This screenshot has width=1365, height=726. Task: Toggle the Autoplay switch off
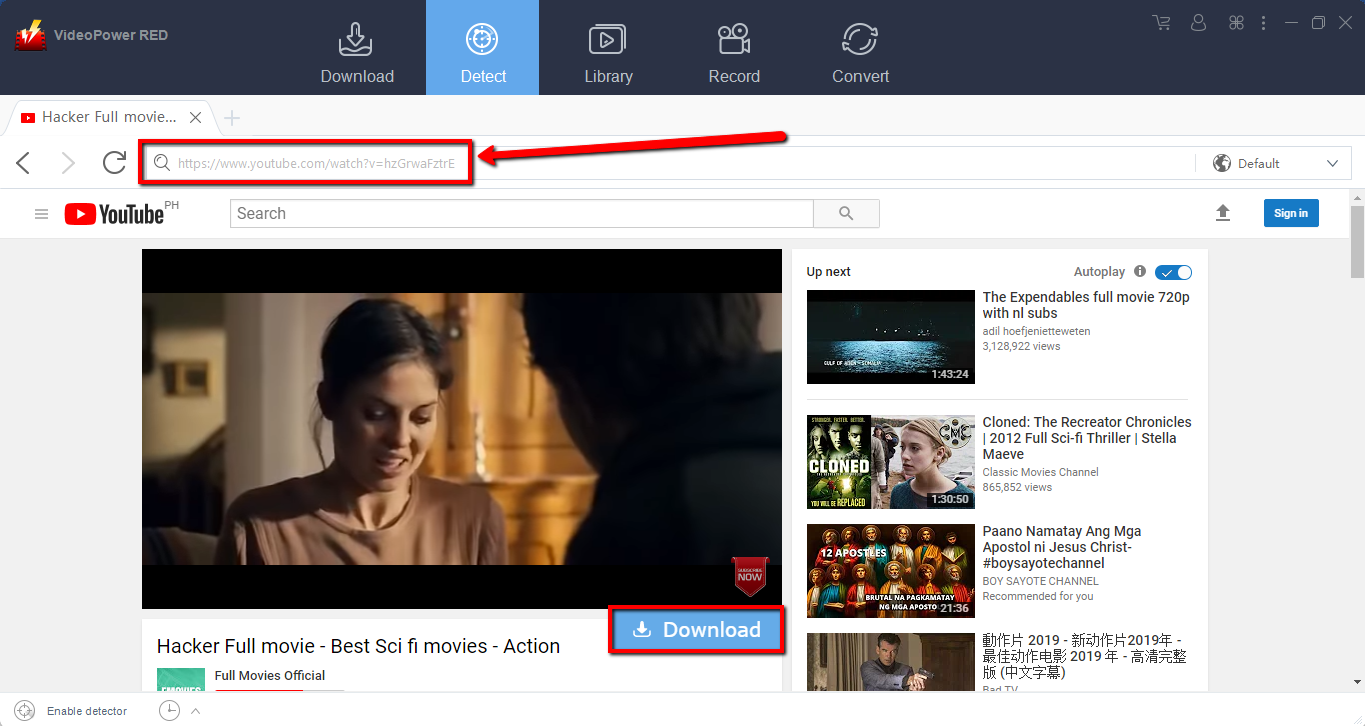[x=1173, y=272]
